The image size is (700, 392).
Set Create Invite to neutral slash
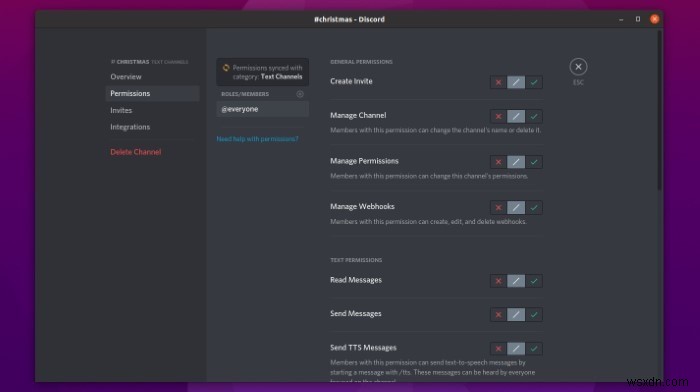(516, 82)
